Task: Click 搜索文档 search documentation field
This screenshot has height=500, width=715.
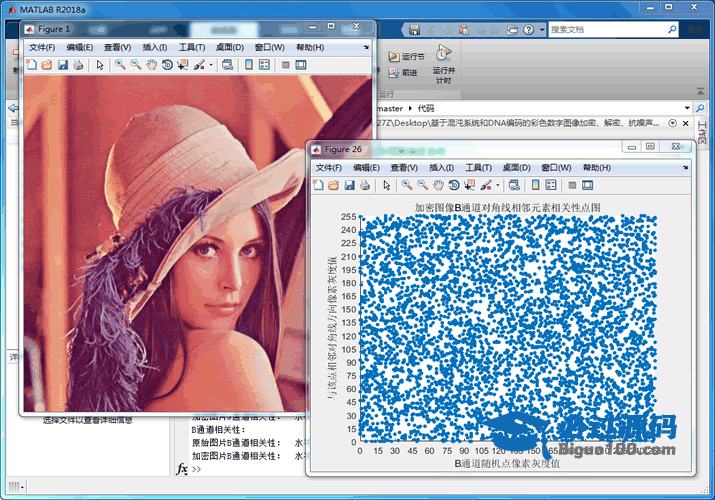Action: (x=608, y=30)
